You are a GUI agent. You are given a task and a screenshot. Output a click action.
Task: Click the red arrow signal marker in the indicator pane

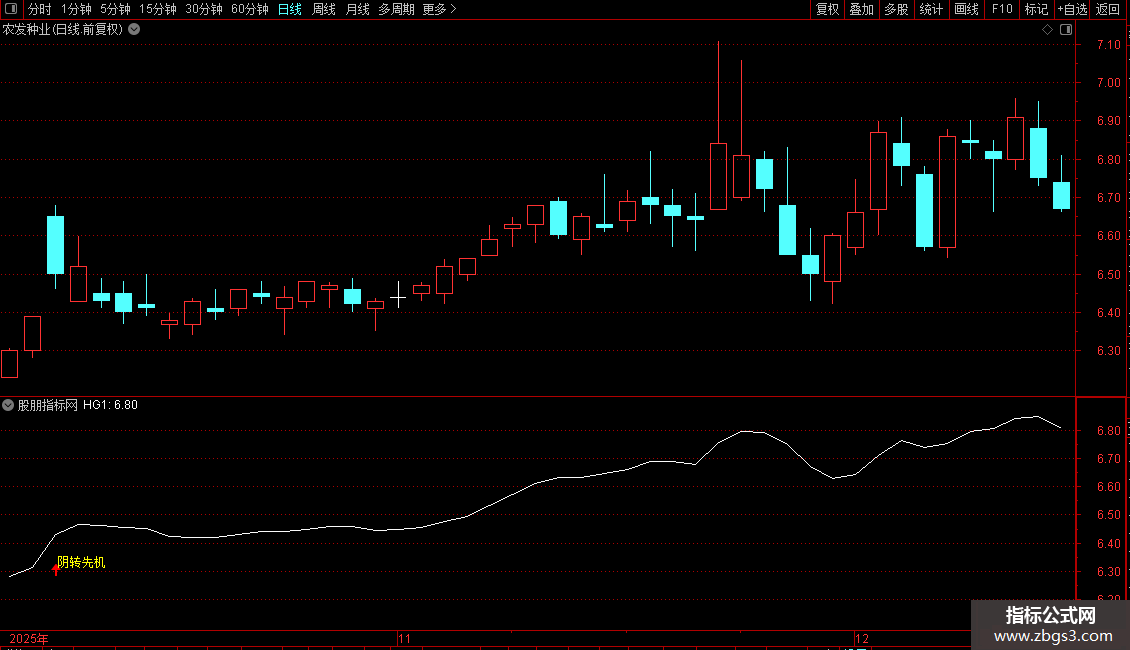pyautogui.click(x=55, y=570)
